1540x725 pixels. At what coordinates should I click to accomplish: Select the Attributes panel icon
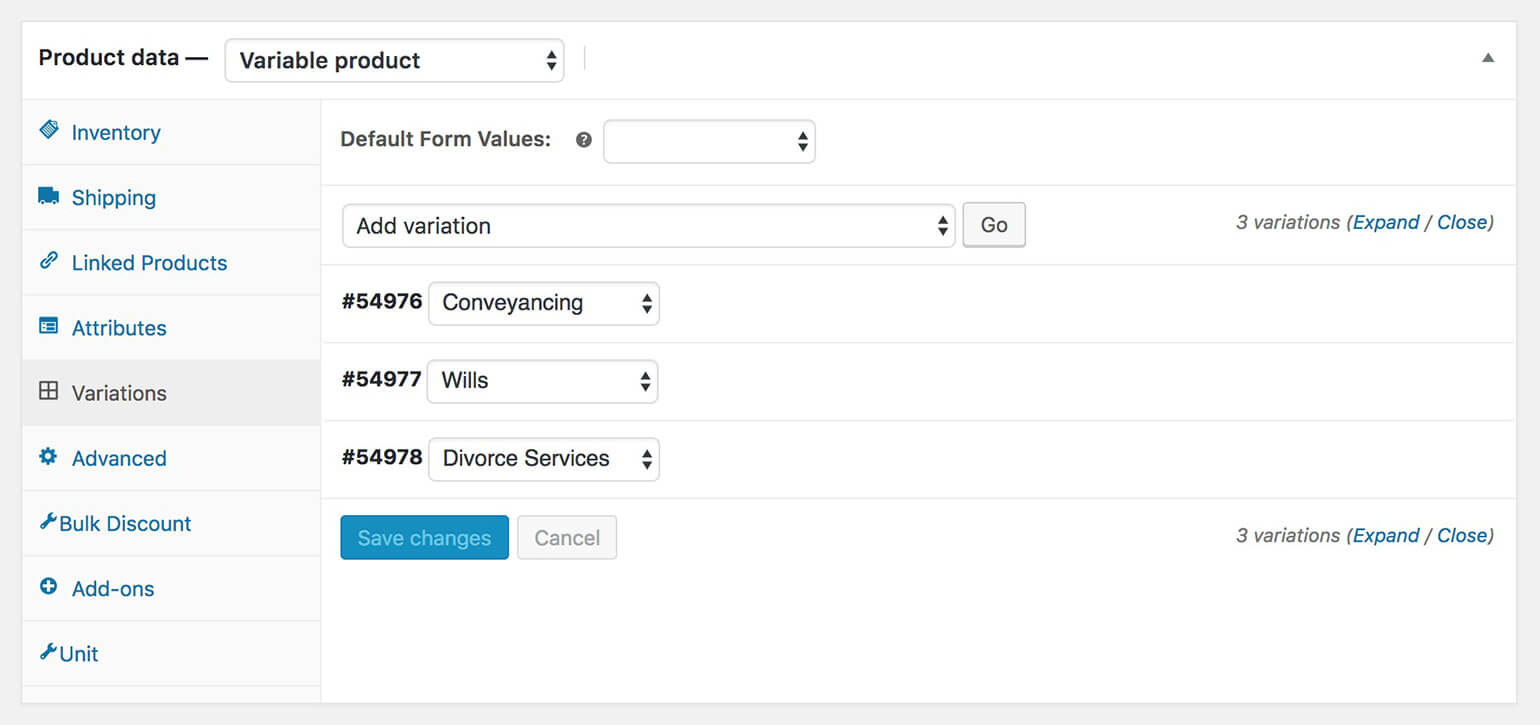pyautogui.click(x=49, y=326)
